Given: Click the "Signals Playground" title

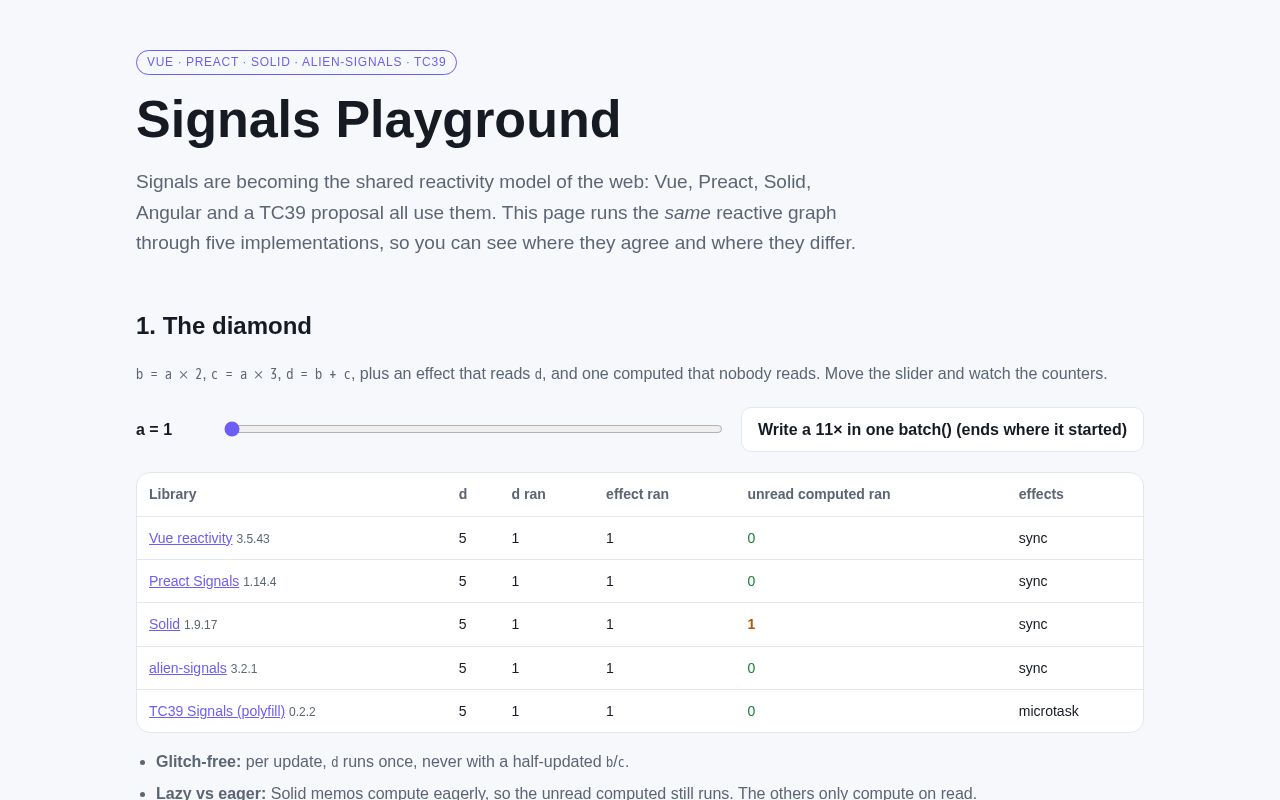Looking at the screenshot, I should pos(378,119).
